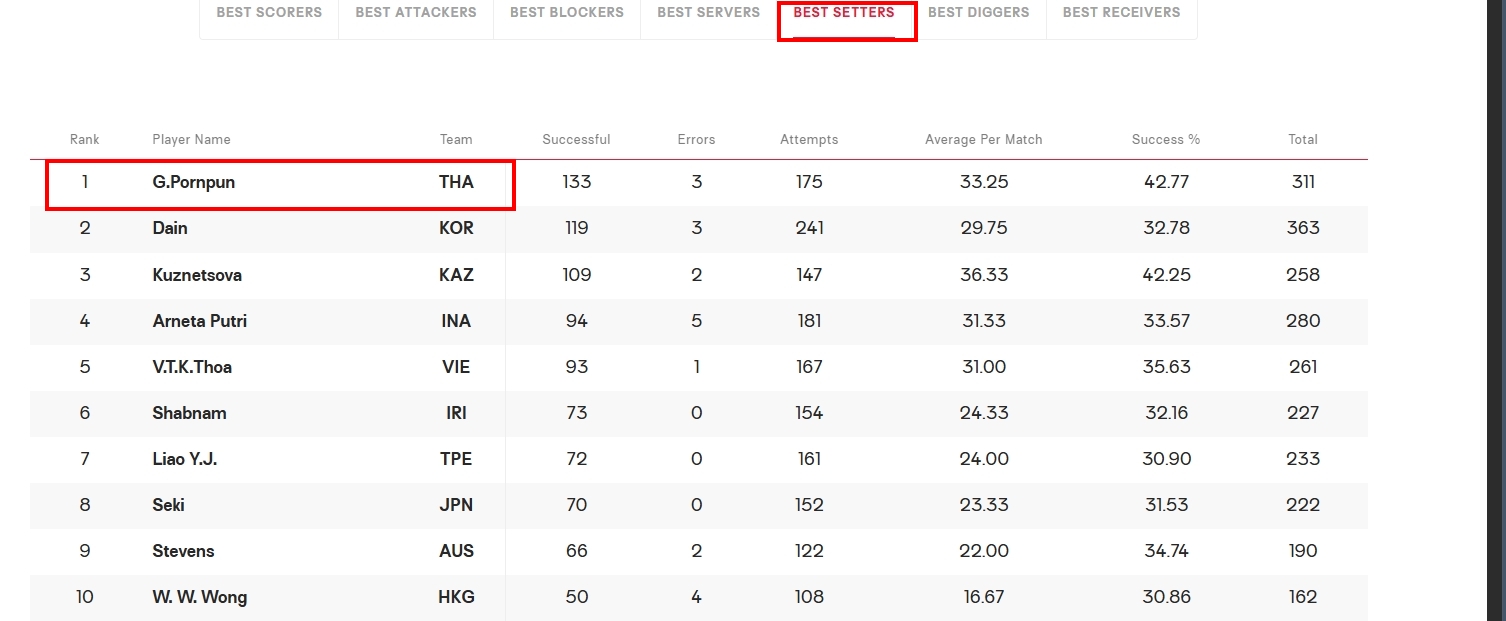
Task: Click team code JPN for Seki
Action: (456, 505)
